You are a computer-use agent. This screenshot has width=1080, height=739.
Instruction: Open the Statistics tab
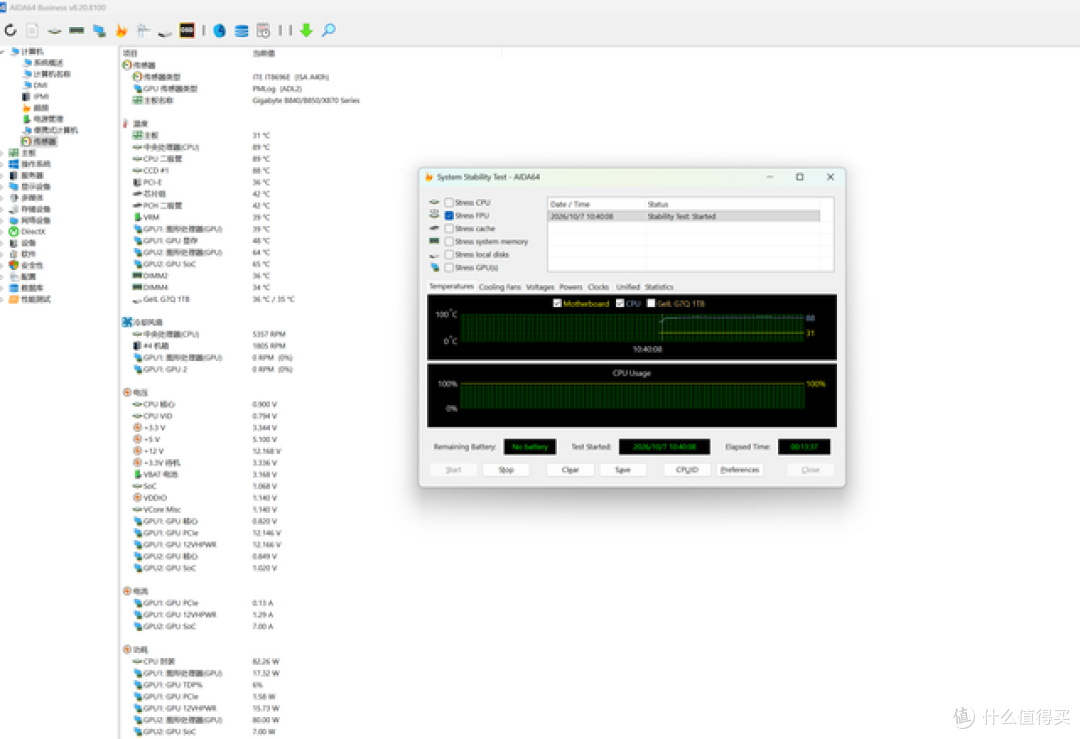[659, 287]
